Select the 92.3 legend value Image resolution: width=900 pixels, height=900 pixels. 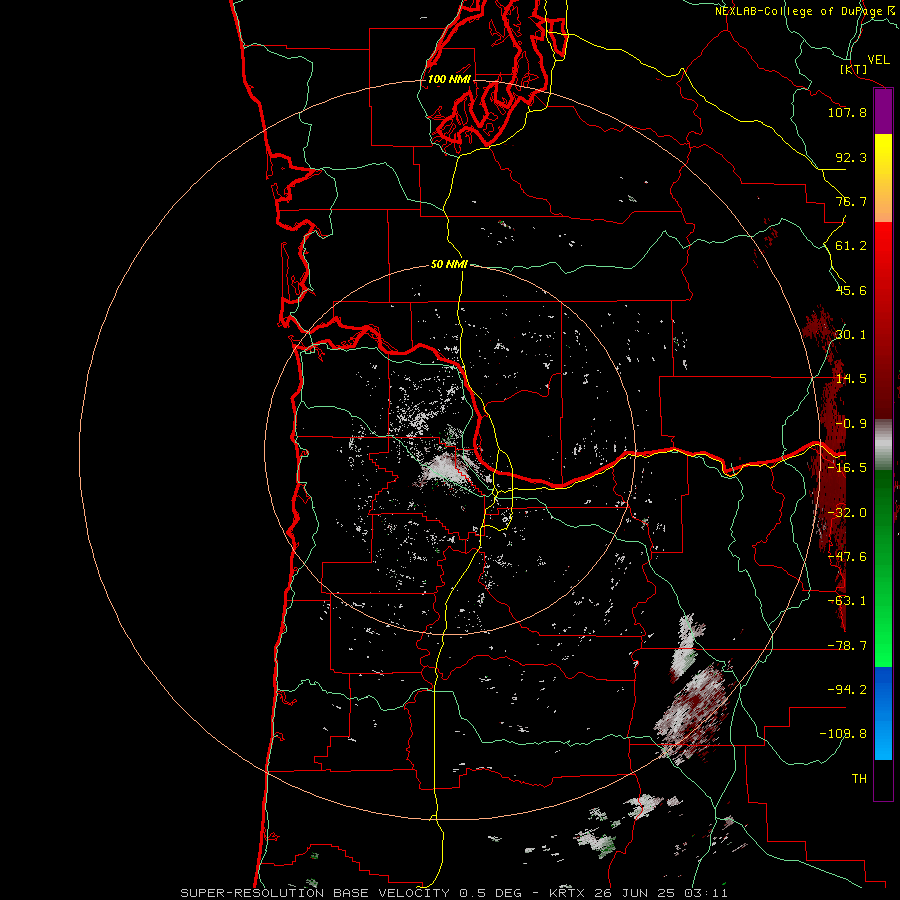[851, 157]
